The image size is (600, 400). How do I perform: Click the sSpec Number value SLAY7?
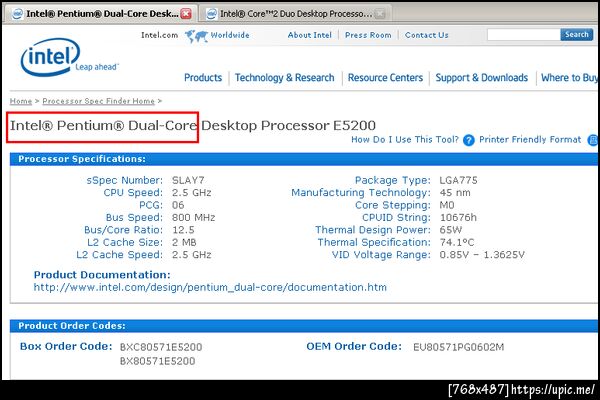(188, 180)
